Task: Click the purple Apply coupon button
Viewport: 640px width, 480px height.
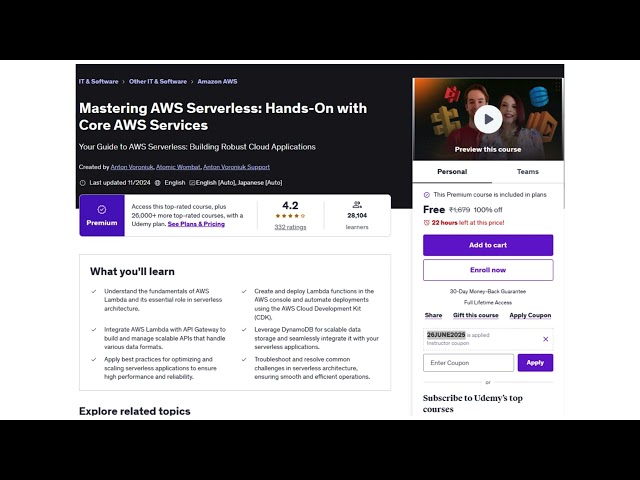Action: (535, 363)
